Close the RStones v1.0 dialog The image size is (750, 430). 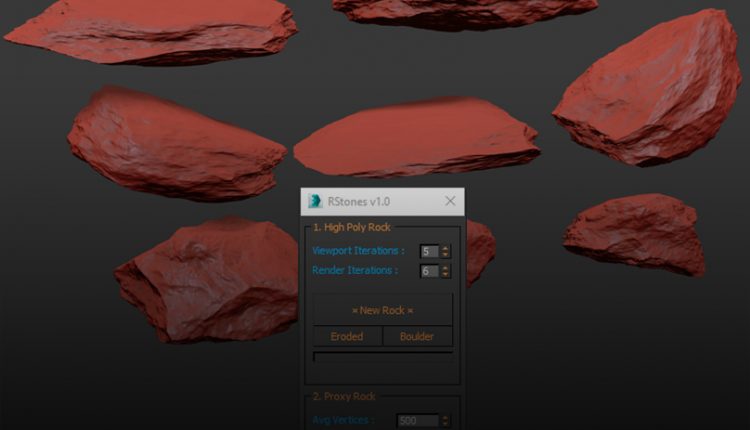450,201
